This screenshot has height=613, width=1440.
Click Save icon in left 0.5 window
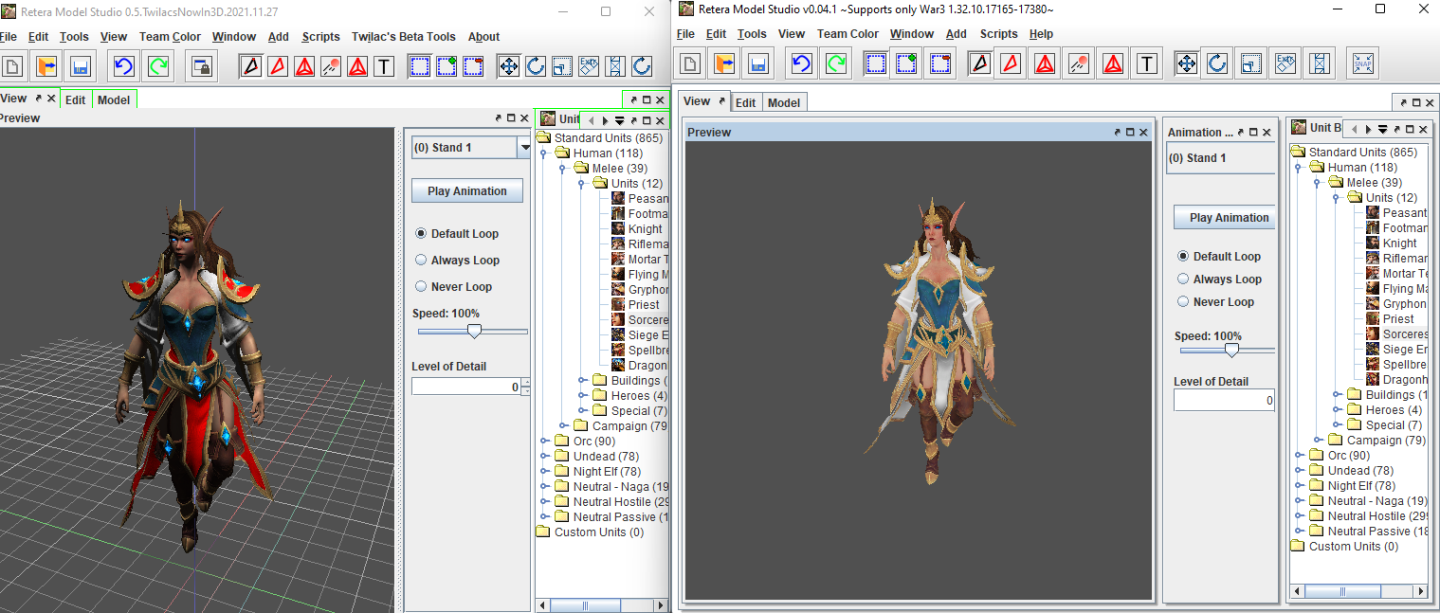(80, 67)
